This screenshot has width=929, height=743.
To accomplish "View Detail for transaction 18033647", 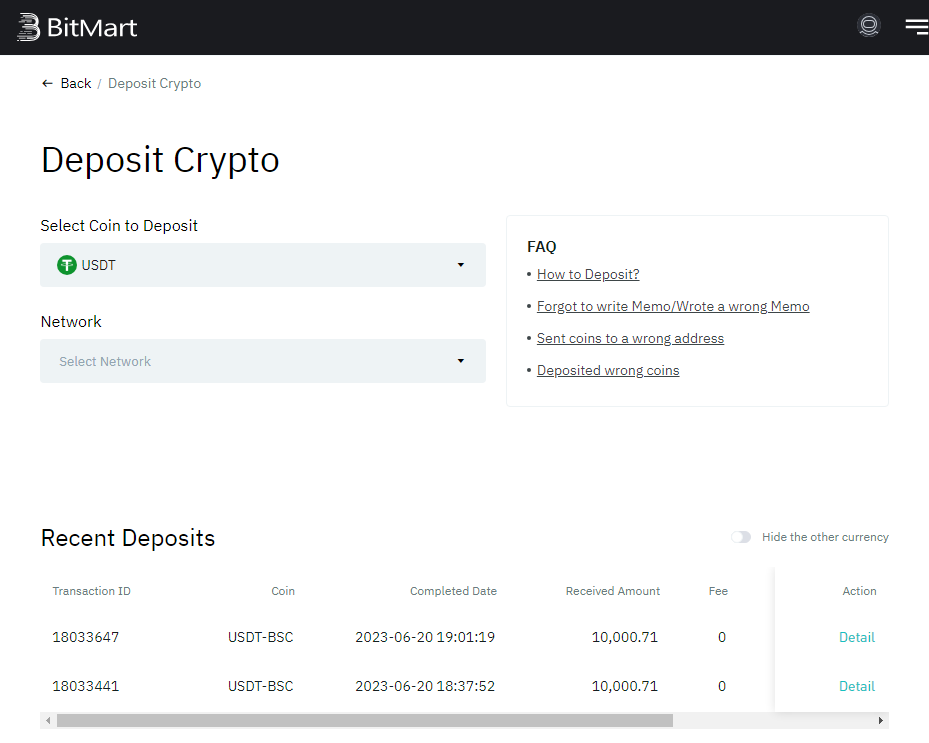I will point(857,637).
